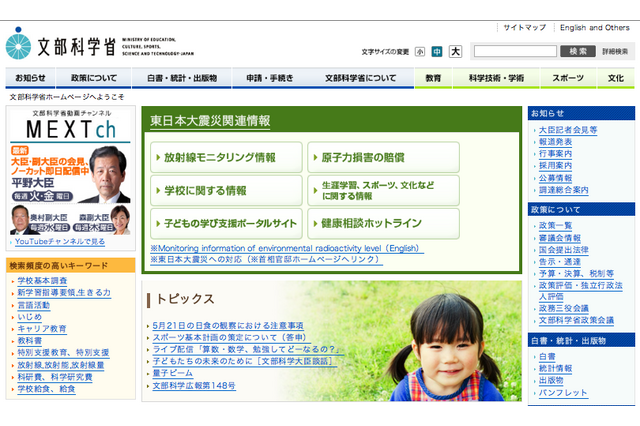Screen dimensions: 640x426
Task: Open the 科学技術・学術 navigation tab
Action: click(496, 78)
